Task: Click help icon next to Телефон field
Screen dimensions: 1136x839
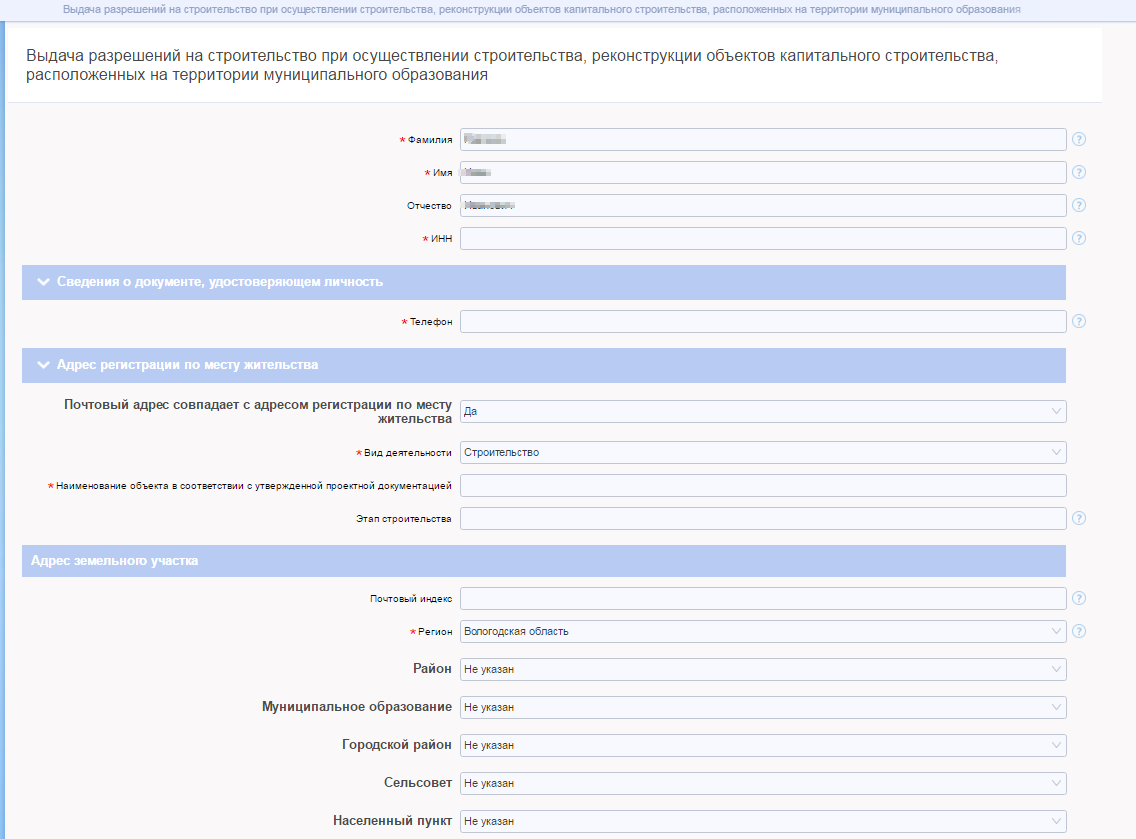Action: pyautogui.click(x=1079, y=321)
